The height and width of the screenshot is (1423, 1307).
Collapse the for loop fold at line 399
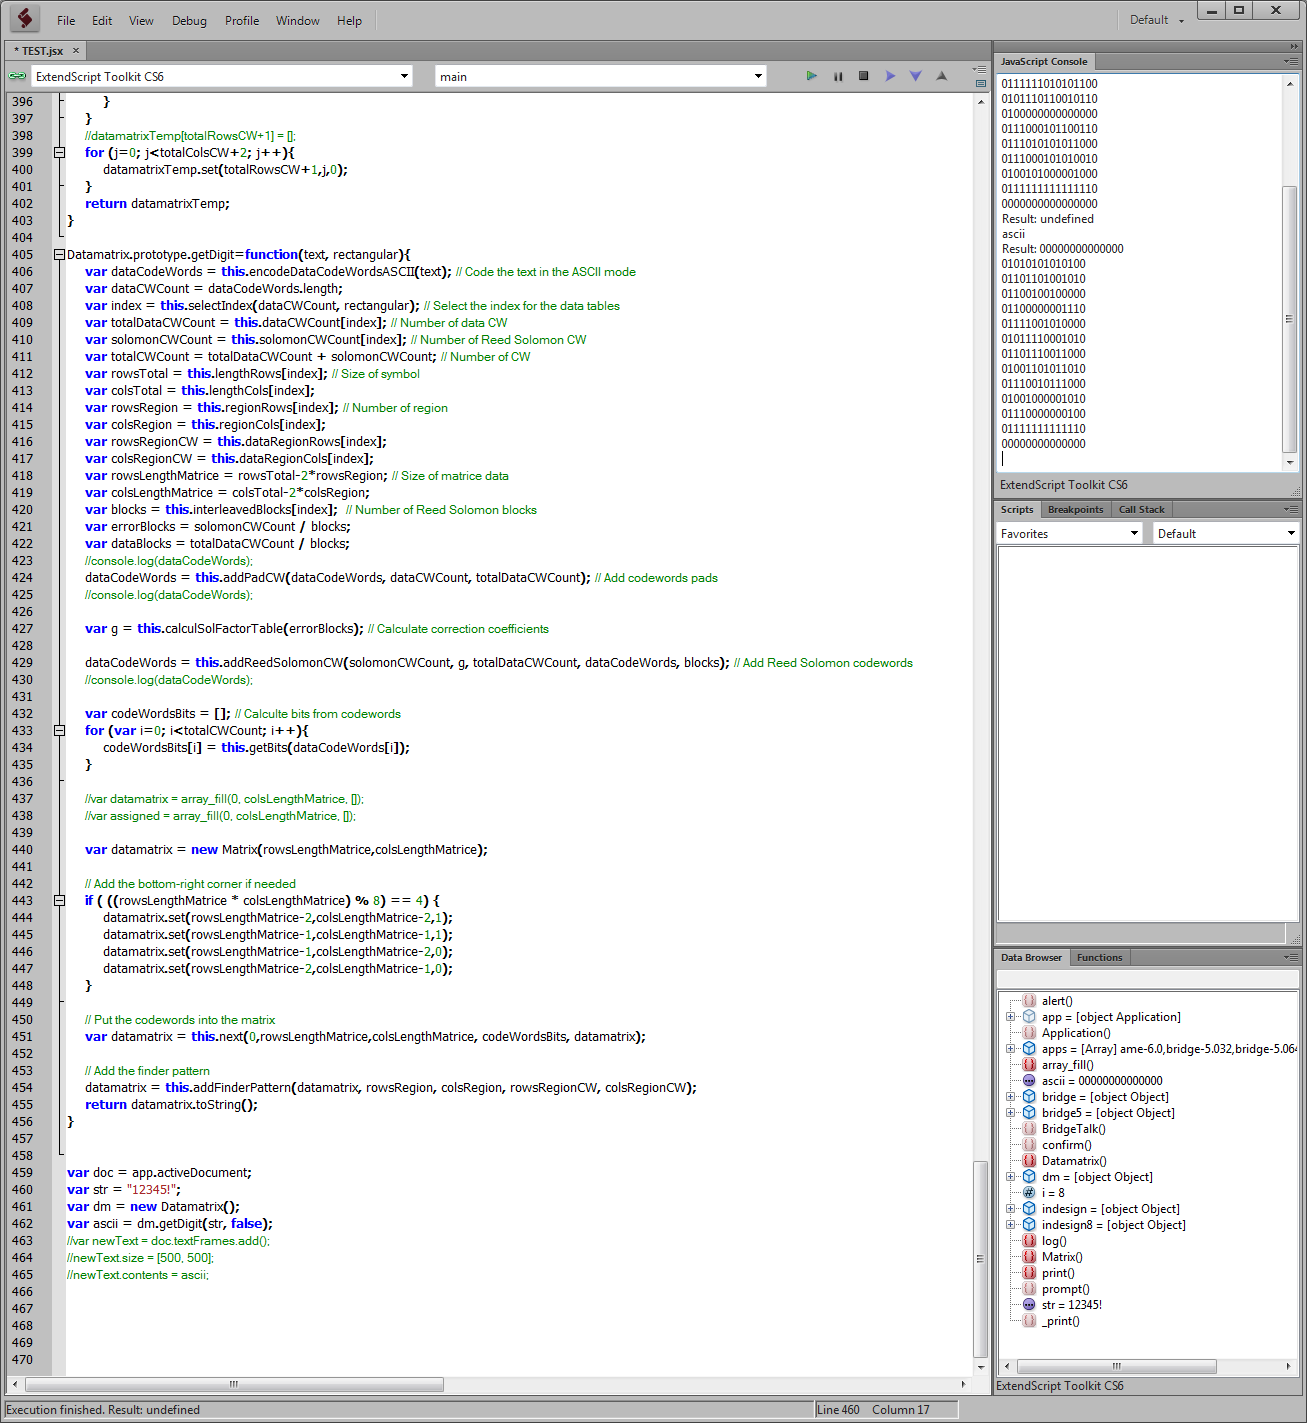pos(59,153)
